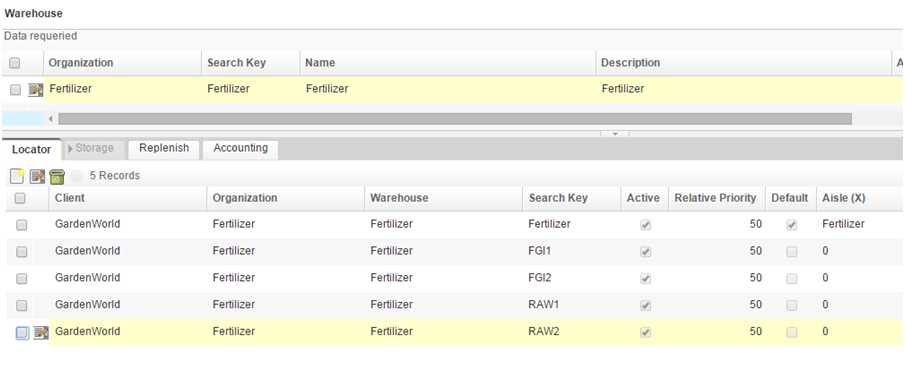
Task: Click the Search Key column header in Locator grid
Action: point(558,198)
